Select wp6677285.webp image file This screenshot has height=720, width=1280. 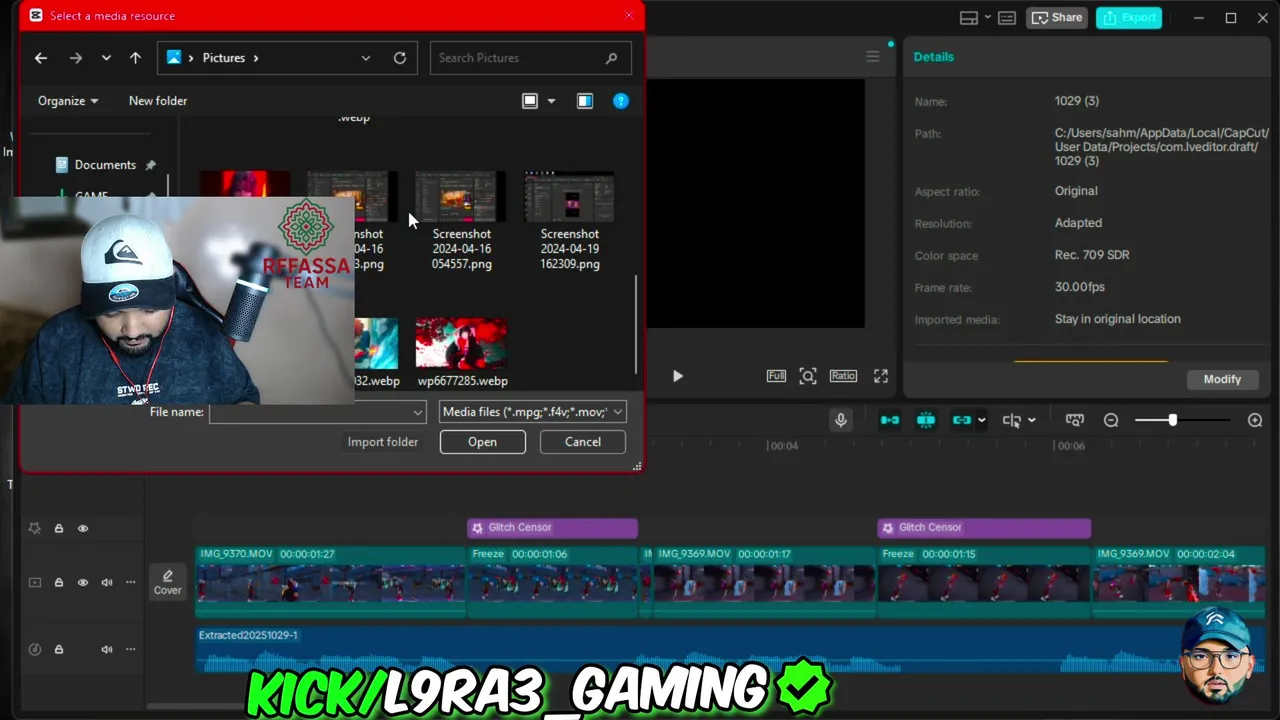pyautogui.click(x=462, y=353)
